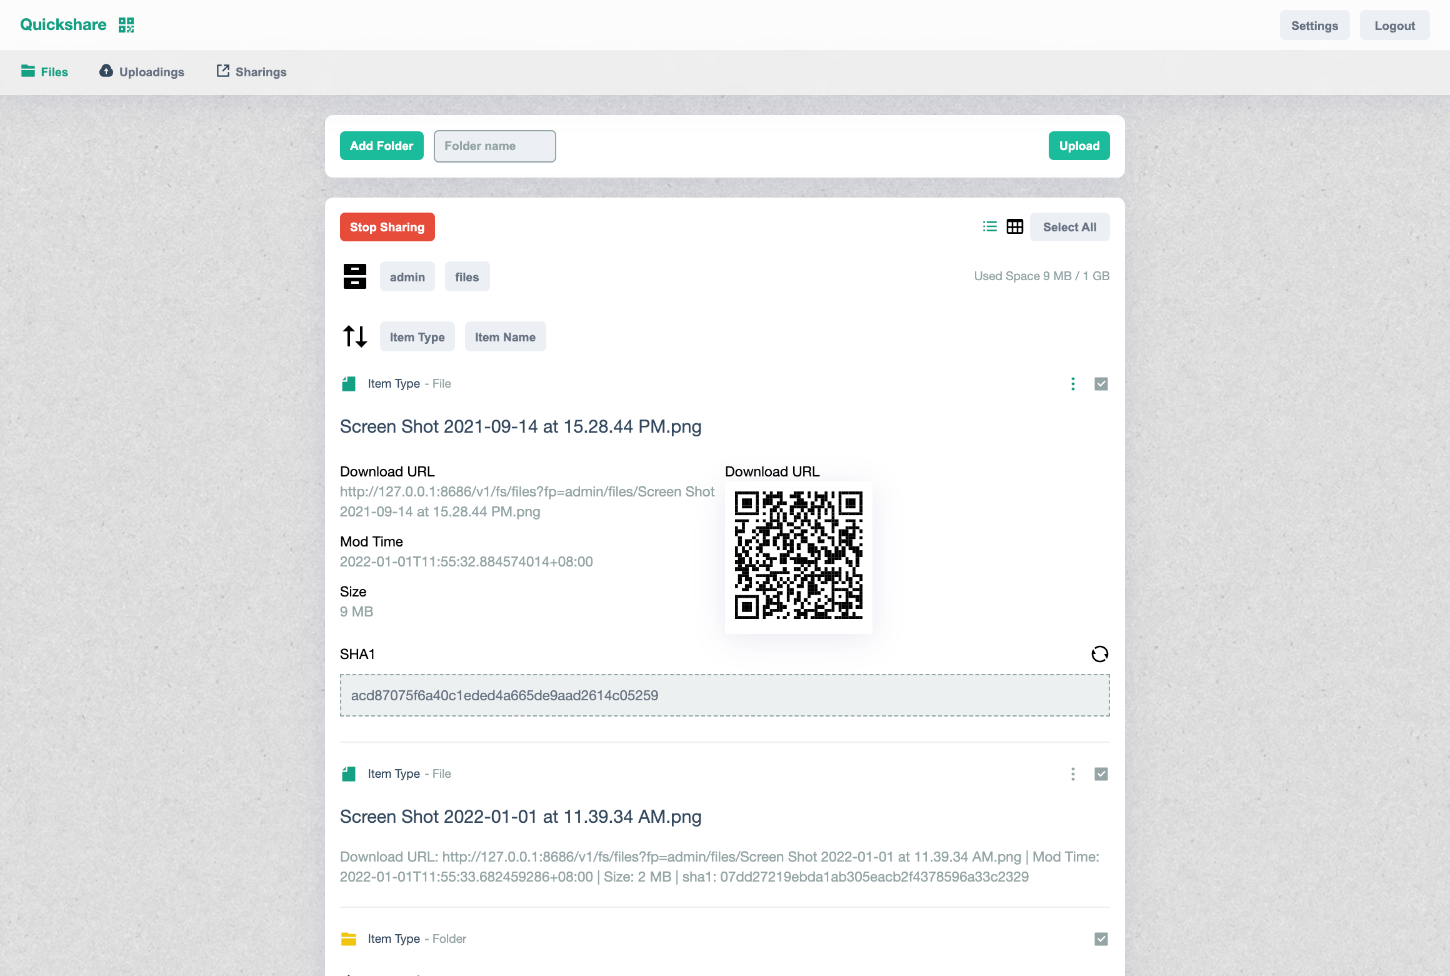Click file icon of Screen Shot 2021-09-14 item
Viewport: 1450px width, 976px height.
349,384
